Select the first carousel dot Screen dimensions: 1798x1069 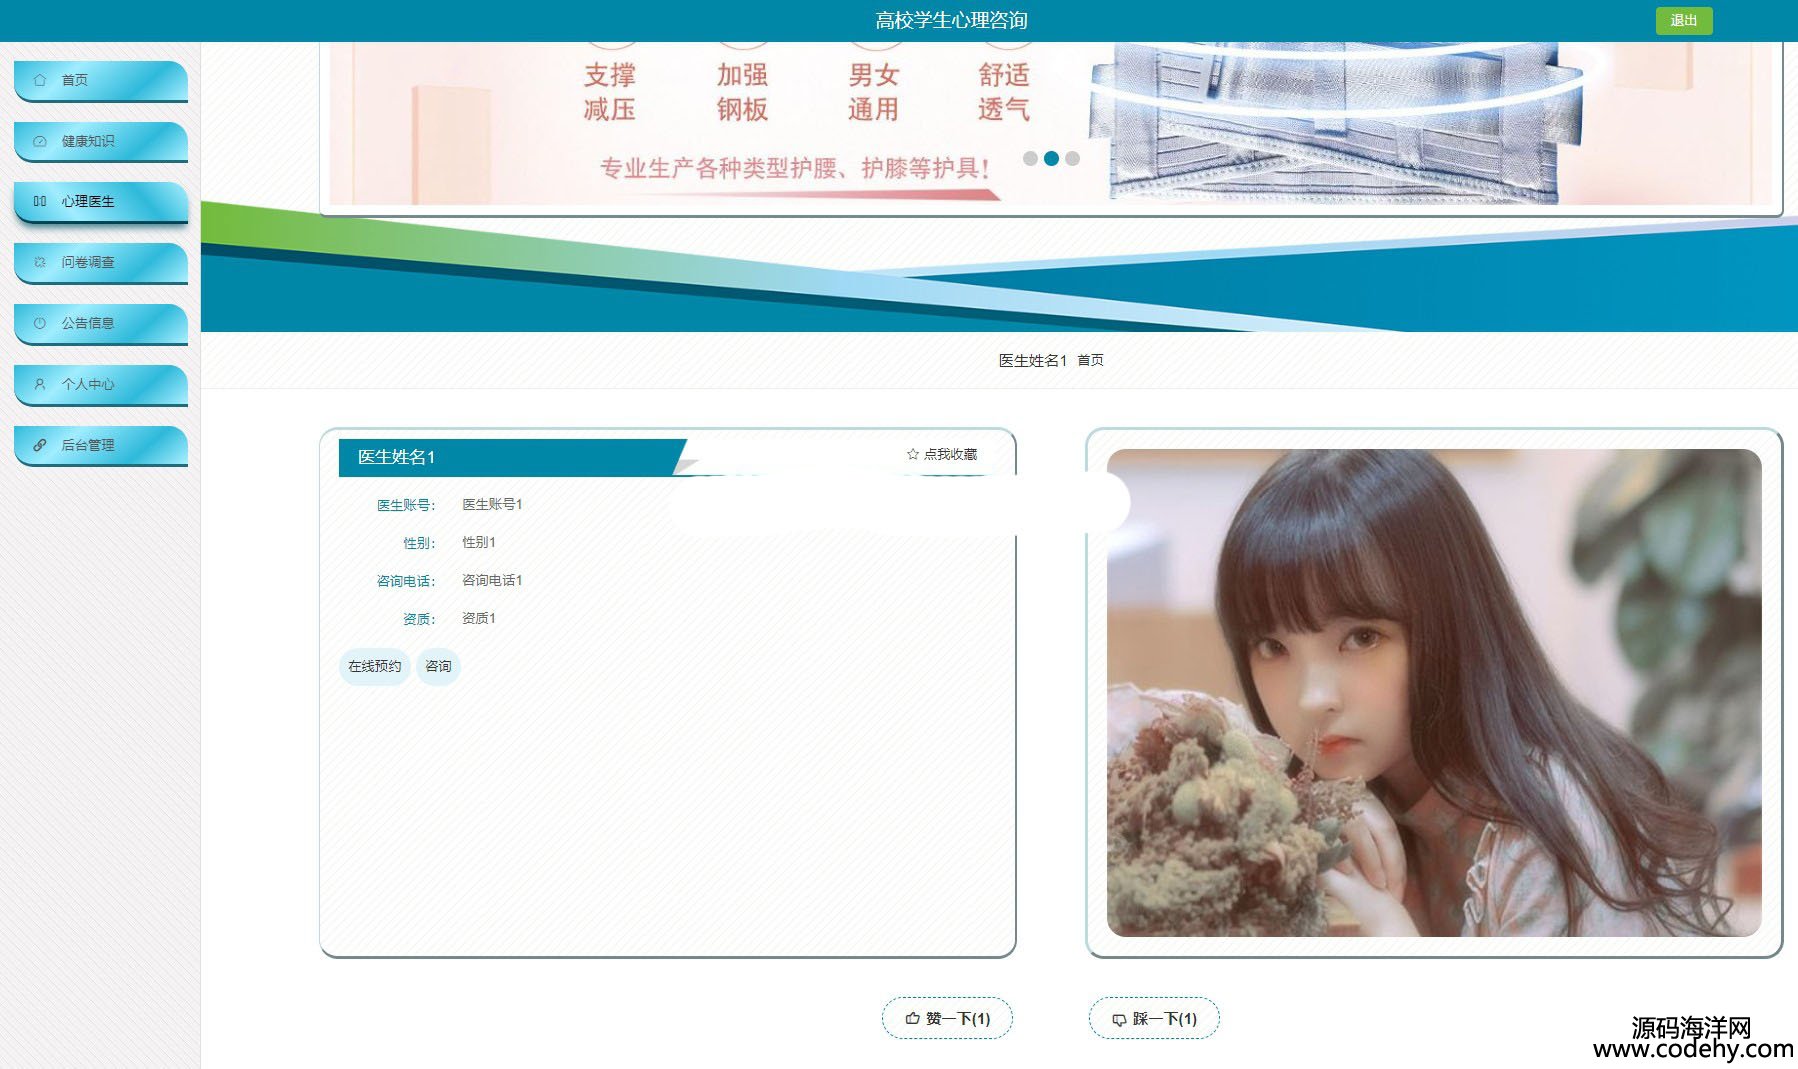point(1030,158)
